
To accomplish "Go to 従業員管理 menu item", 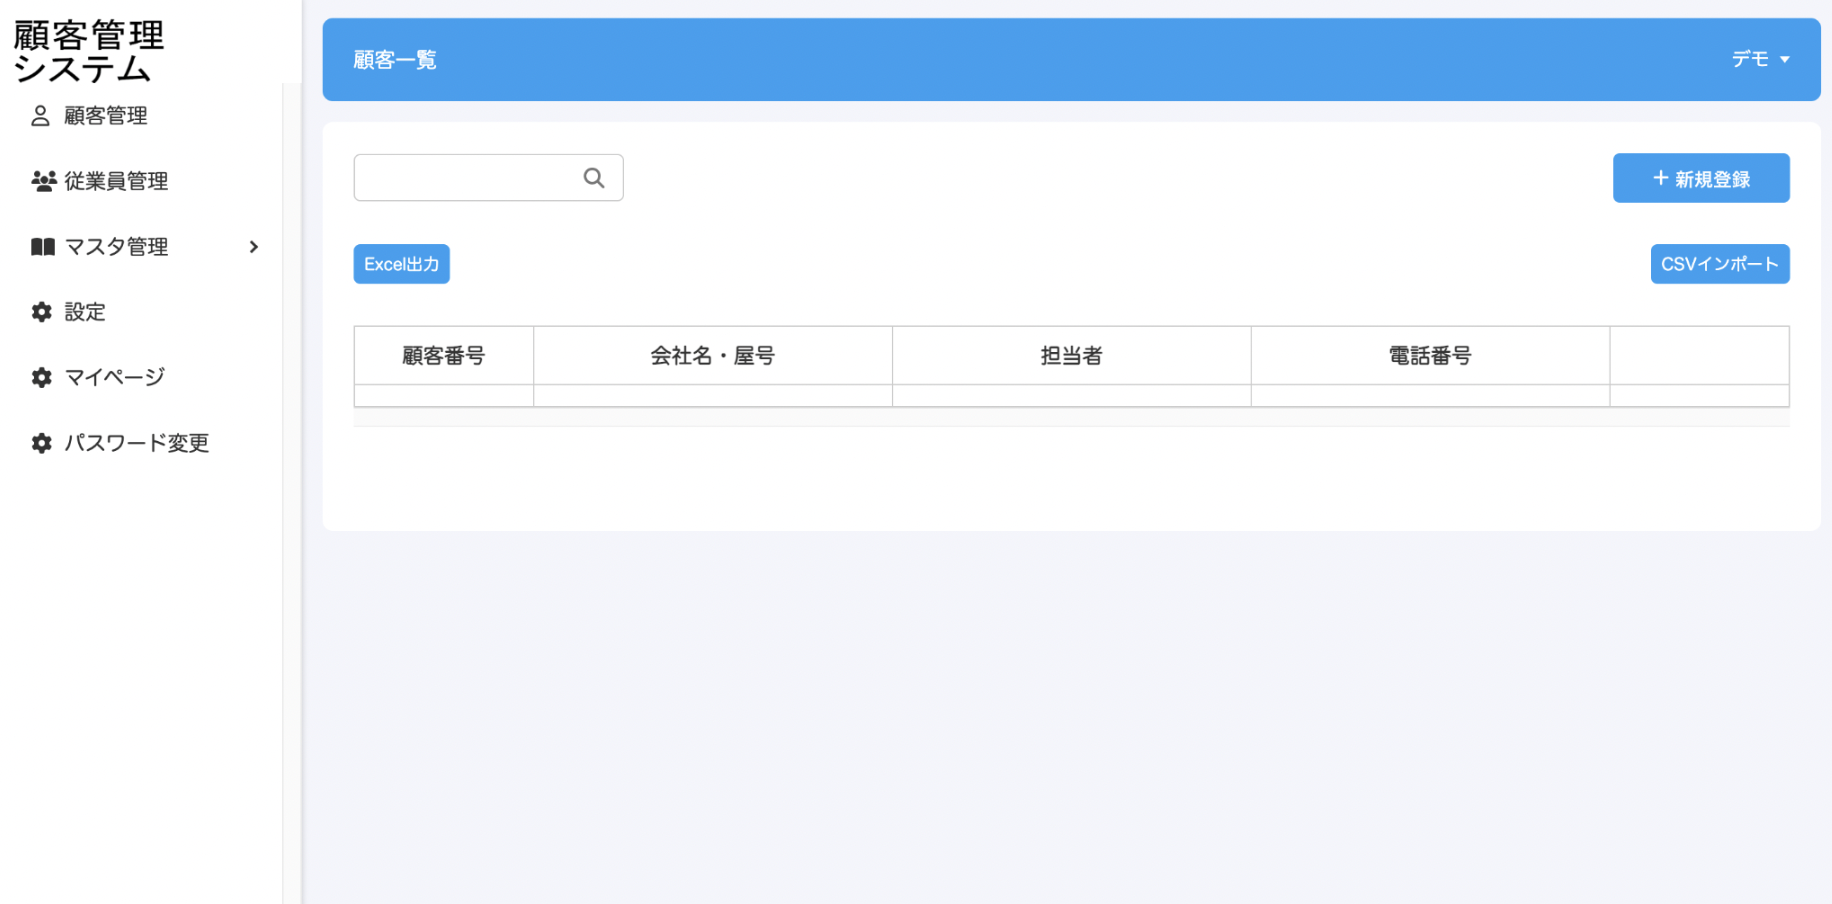I will [x=116, y=181].
